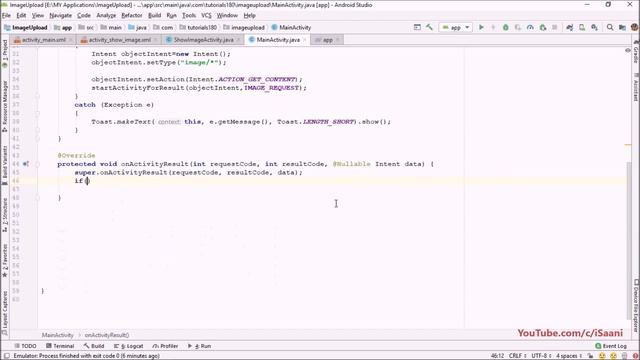Screen dimensions: 640x360
Task: Open the Refactor menu
Action: (x=132, y=16)
